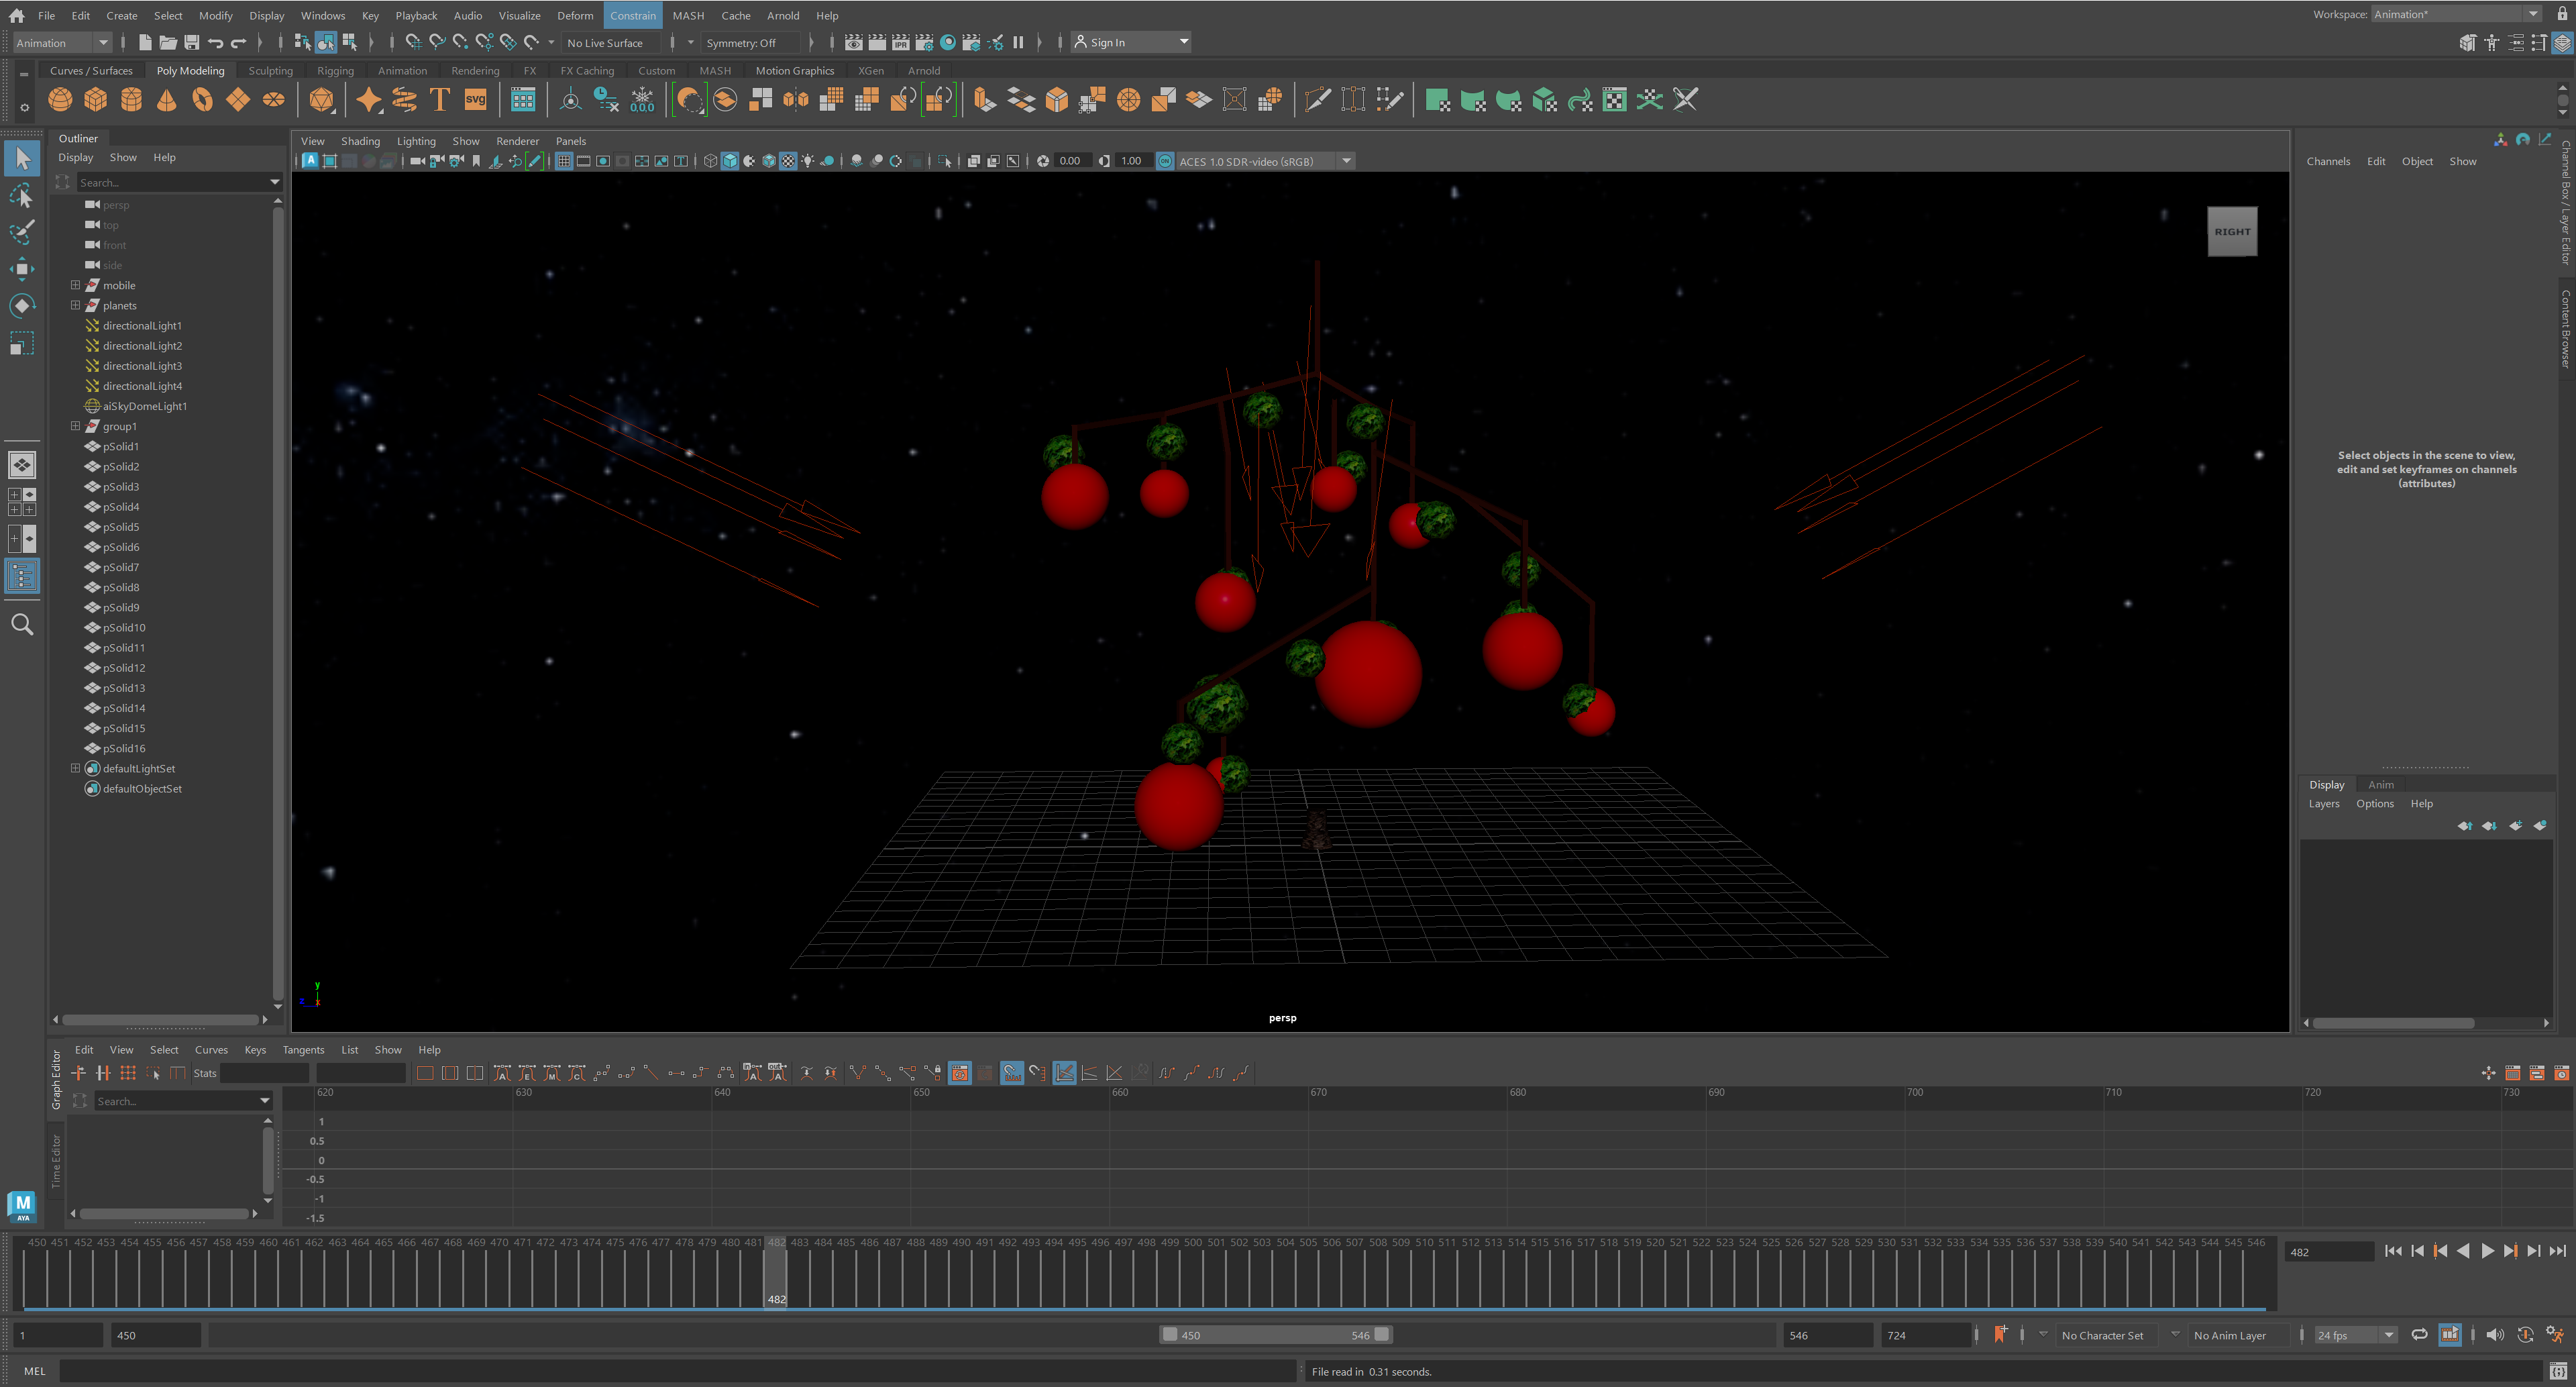
Task: Open the Constrain menu
Action: (x=633, y=15)
